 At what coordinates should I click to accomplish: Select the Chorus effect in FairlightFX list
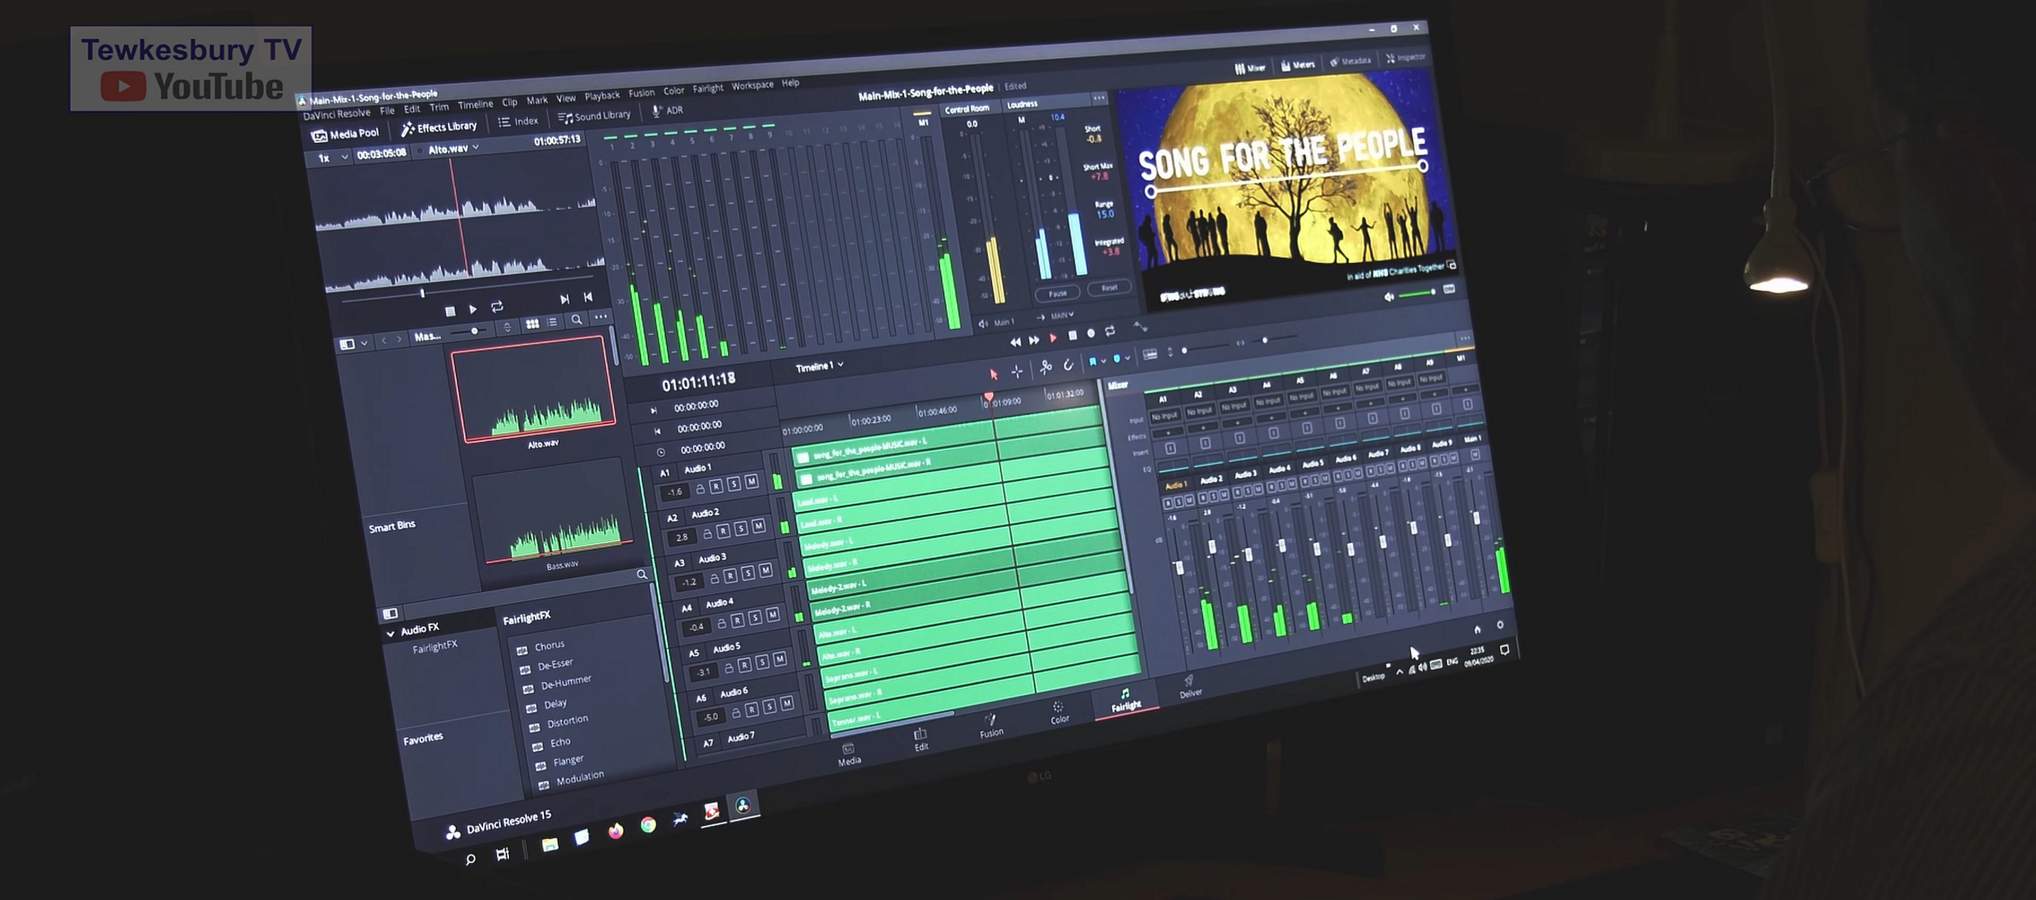point(549,646)
